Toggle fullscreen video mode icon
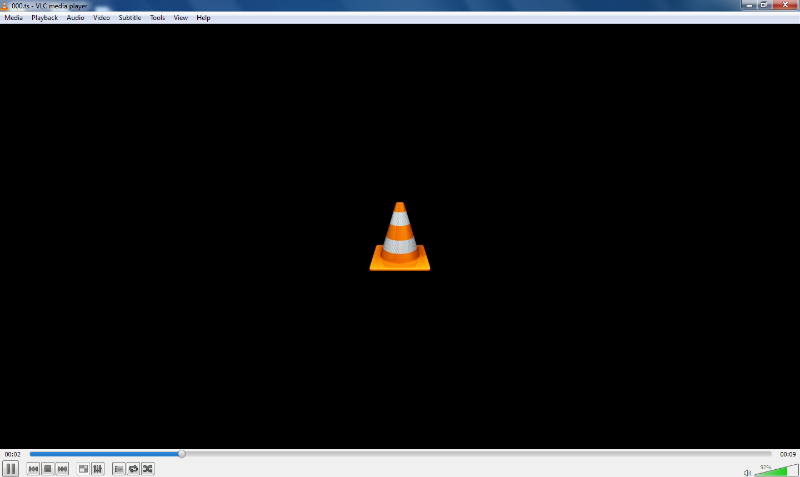 [83, 469]
